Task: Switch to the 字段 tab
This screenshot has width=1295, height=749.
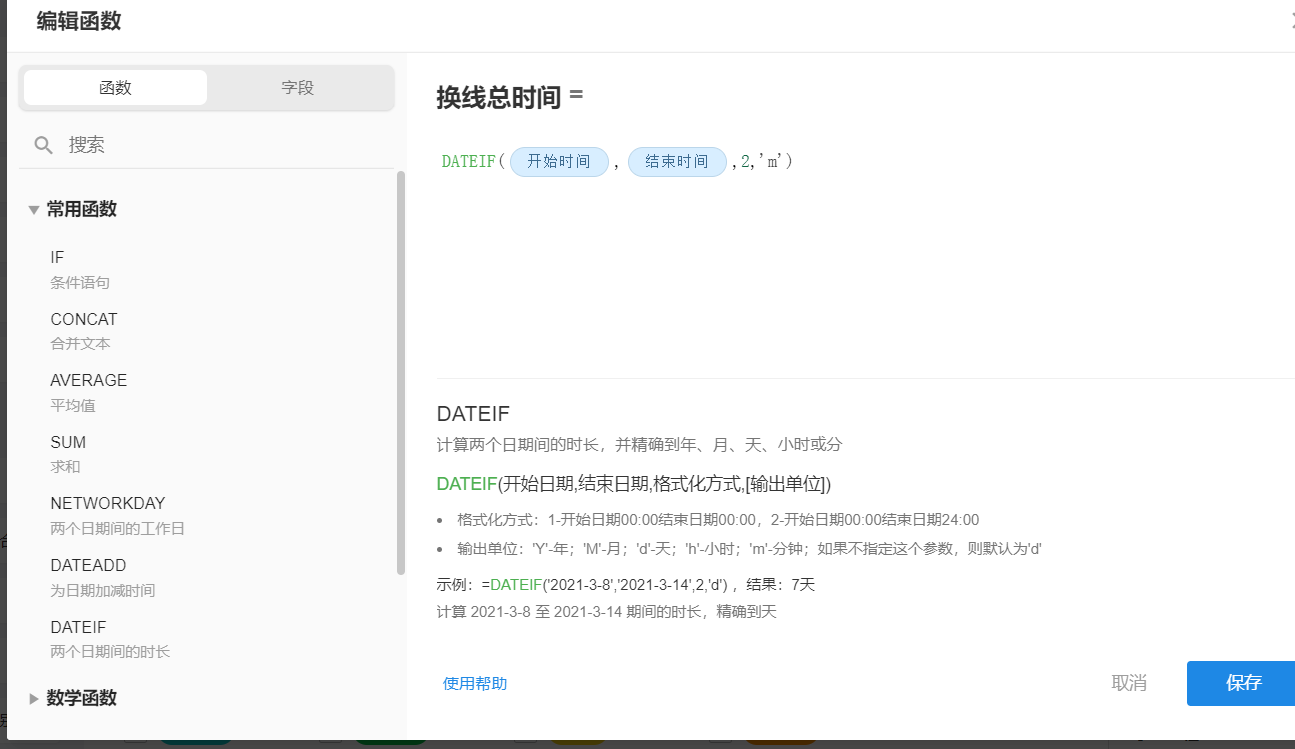Action: pos(298,88)
